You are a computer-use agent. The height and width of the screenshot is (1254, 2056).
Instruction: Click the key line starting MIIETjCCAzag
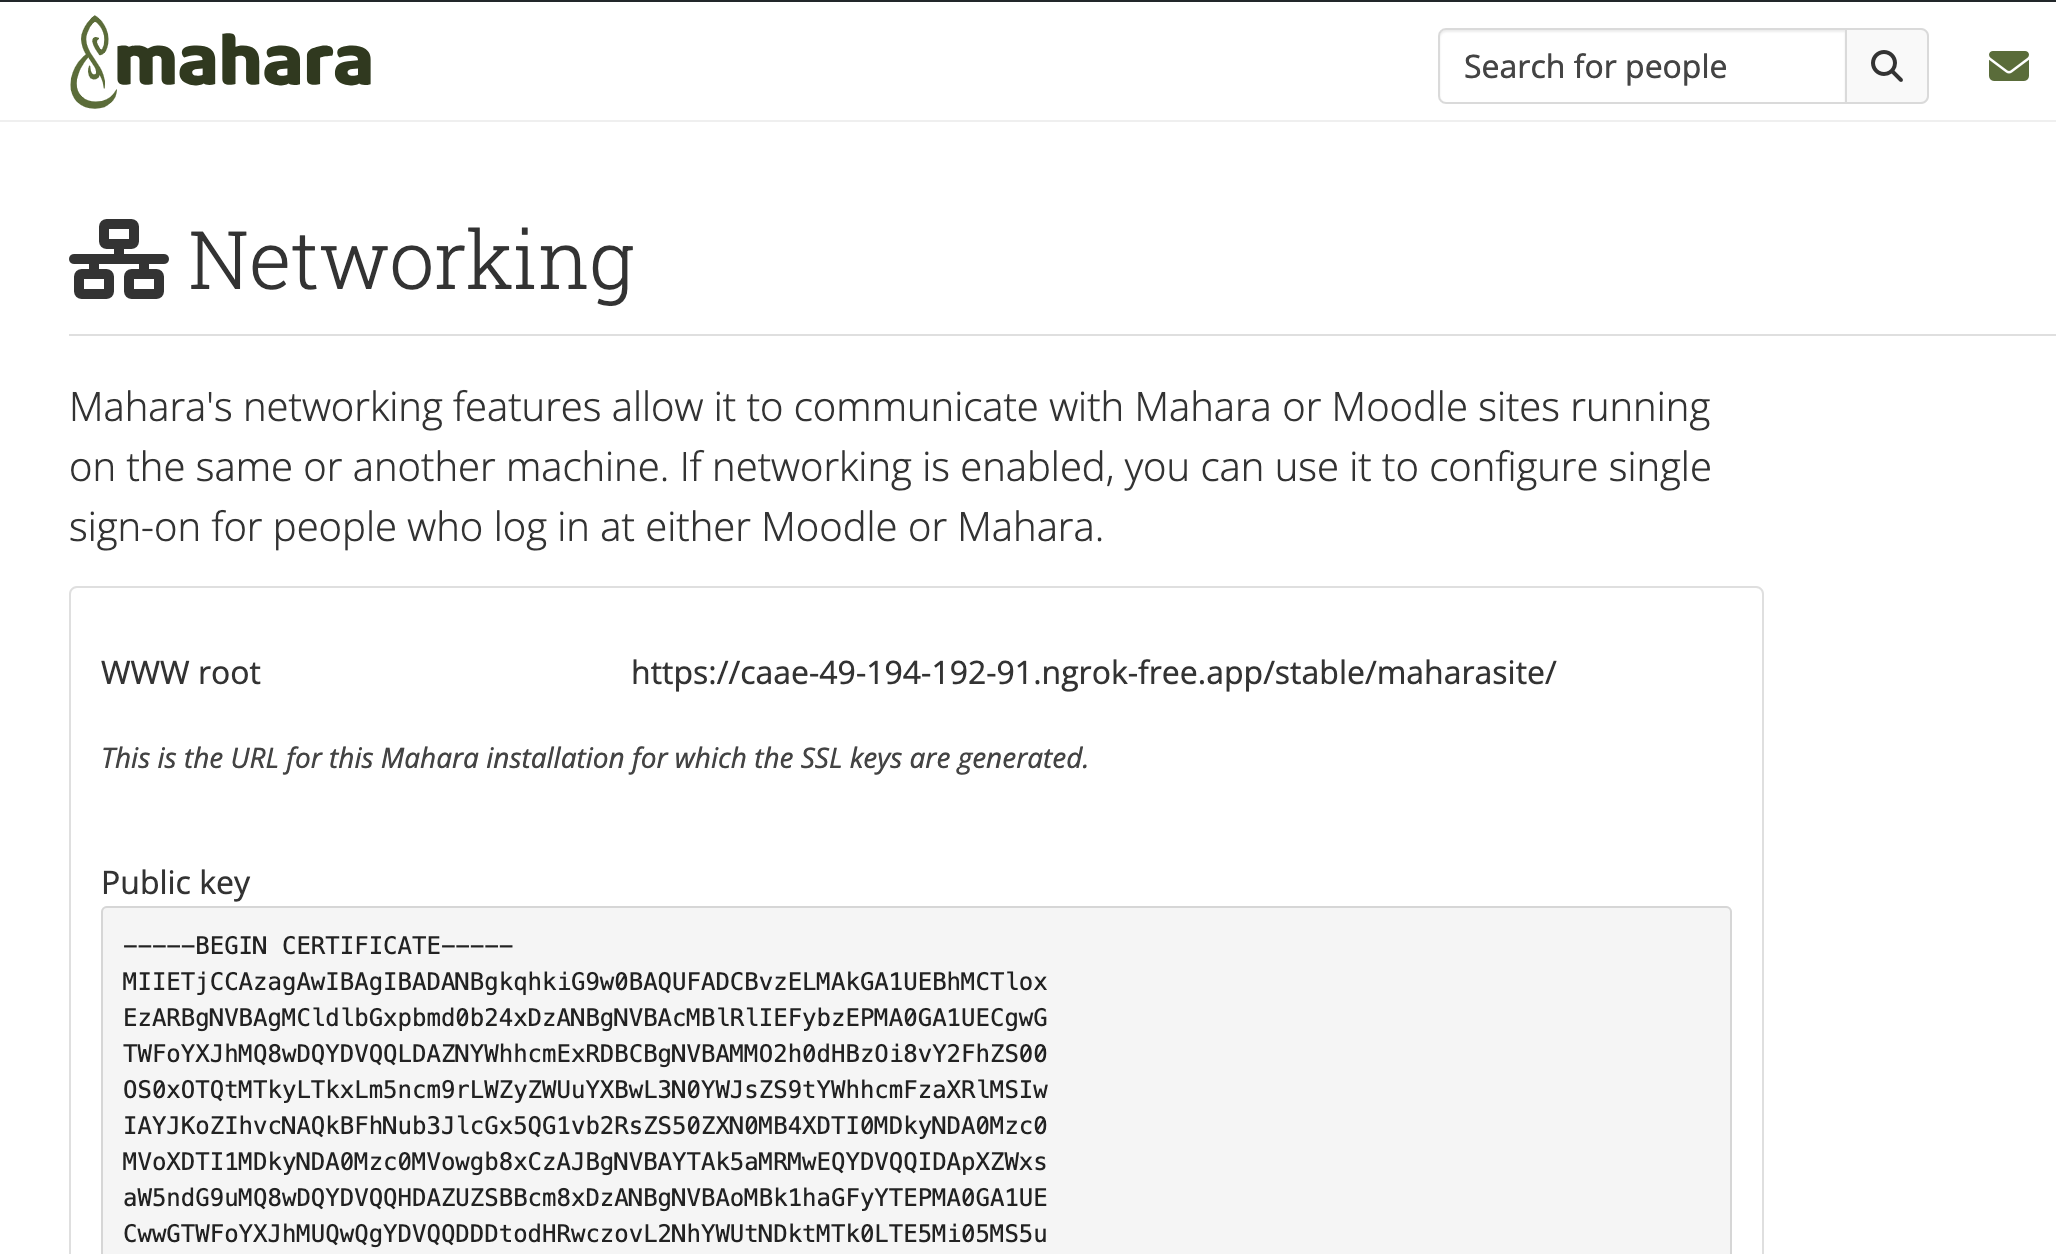(x=585, y=982)
